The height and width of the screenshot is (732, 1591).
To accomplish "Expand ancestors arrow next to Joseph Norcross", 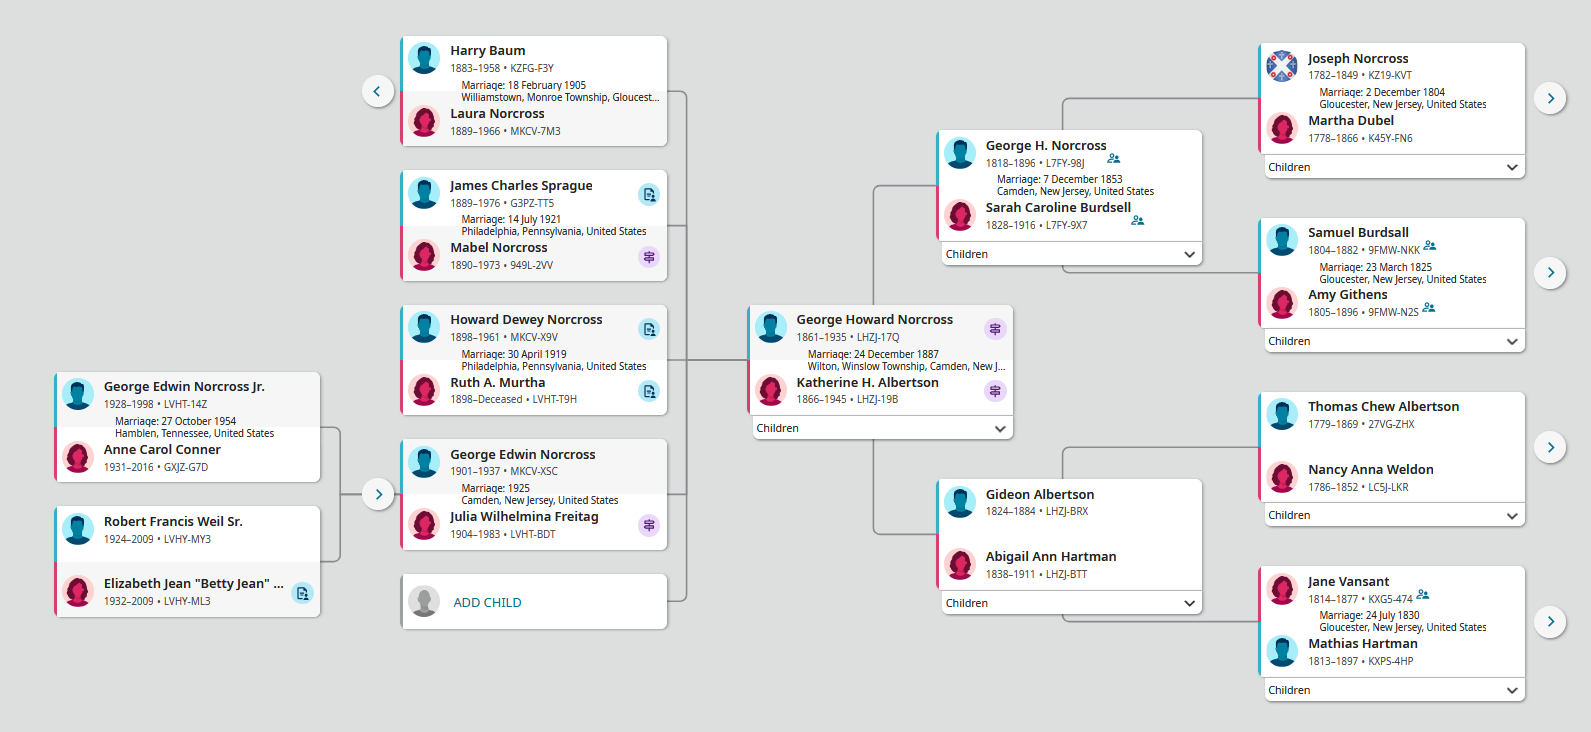I will (1550, 98).
